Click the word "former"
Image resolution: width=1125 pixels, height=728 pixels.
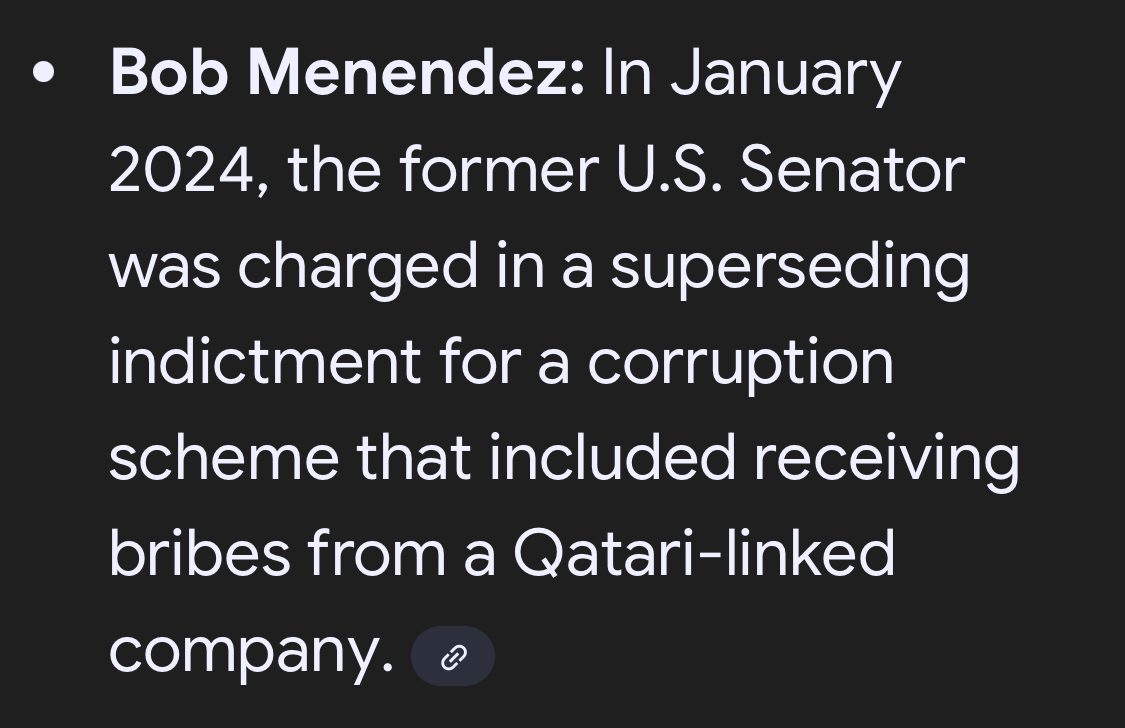pyautogui.click(x=498, y=170)
